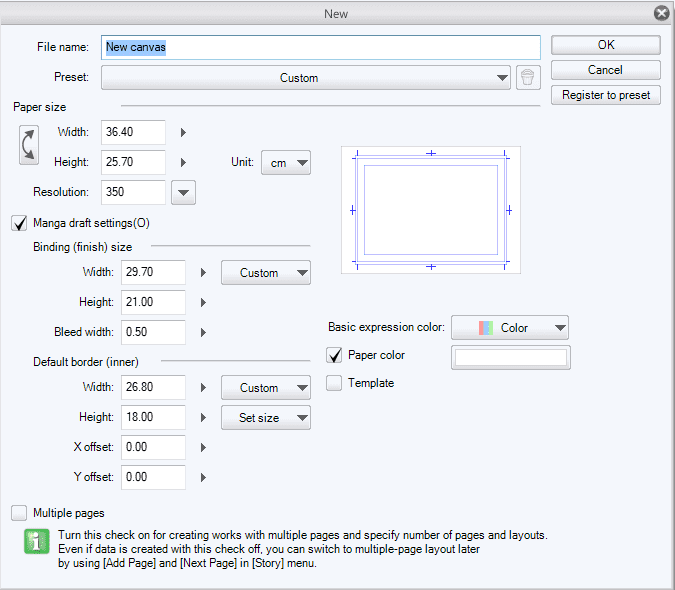
Task: Click the swap width and height icon
Action: tap(28, 145)
